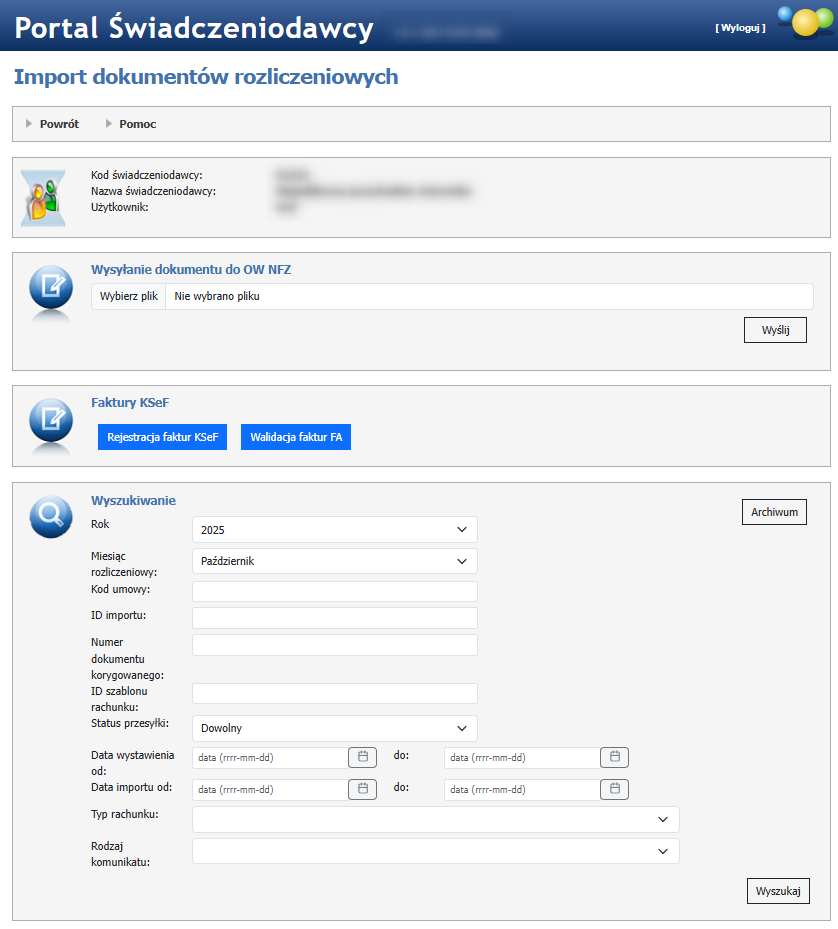Click Wybierz plik to choose file

click(129, 296)
